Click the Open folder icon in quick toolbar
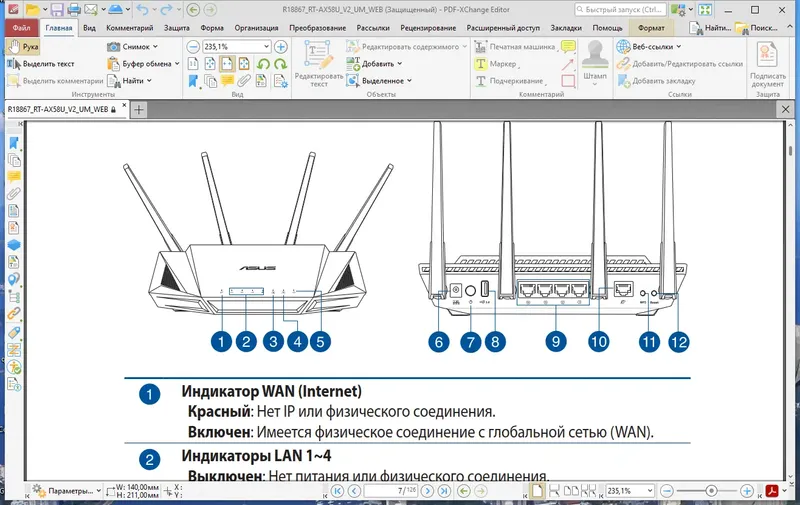This screenshot has width=800, height=505. click(33, 10)
